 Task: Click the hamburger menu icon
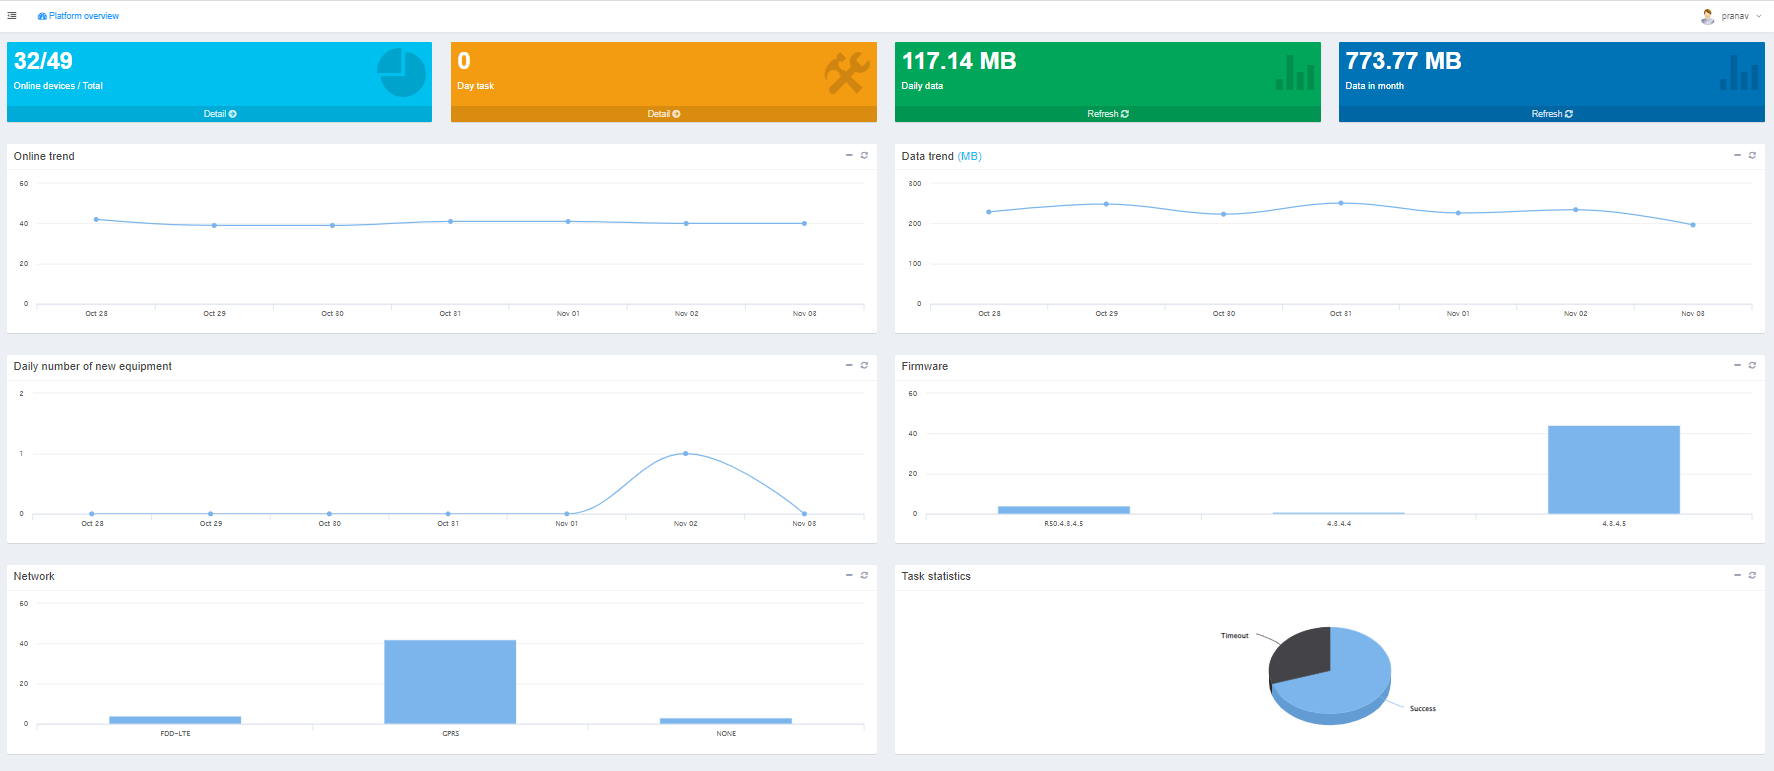point(12,16)
